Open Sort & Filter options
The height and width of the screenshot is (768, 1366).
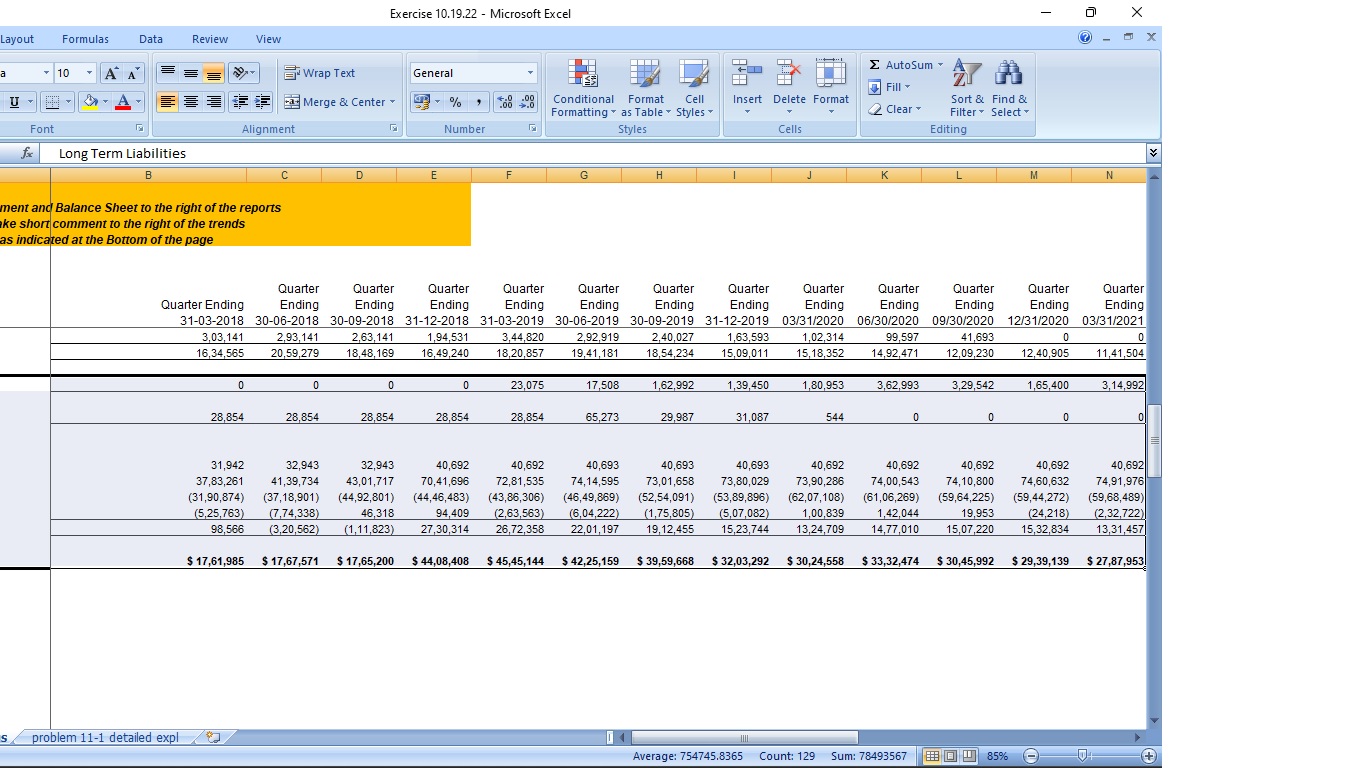[965, 88]
